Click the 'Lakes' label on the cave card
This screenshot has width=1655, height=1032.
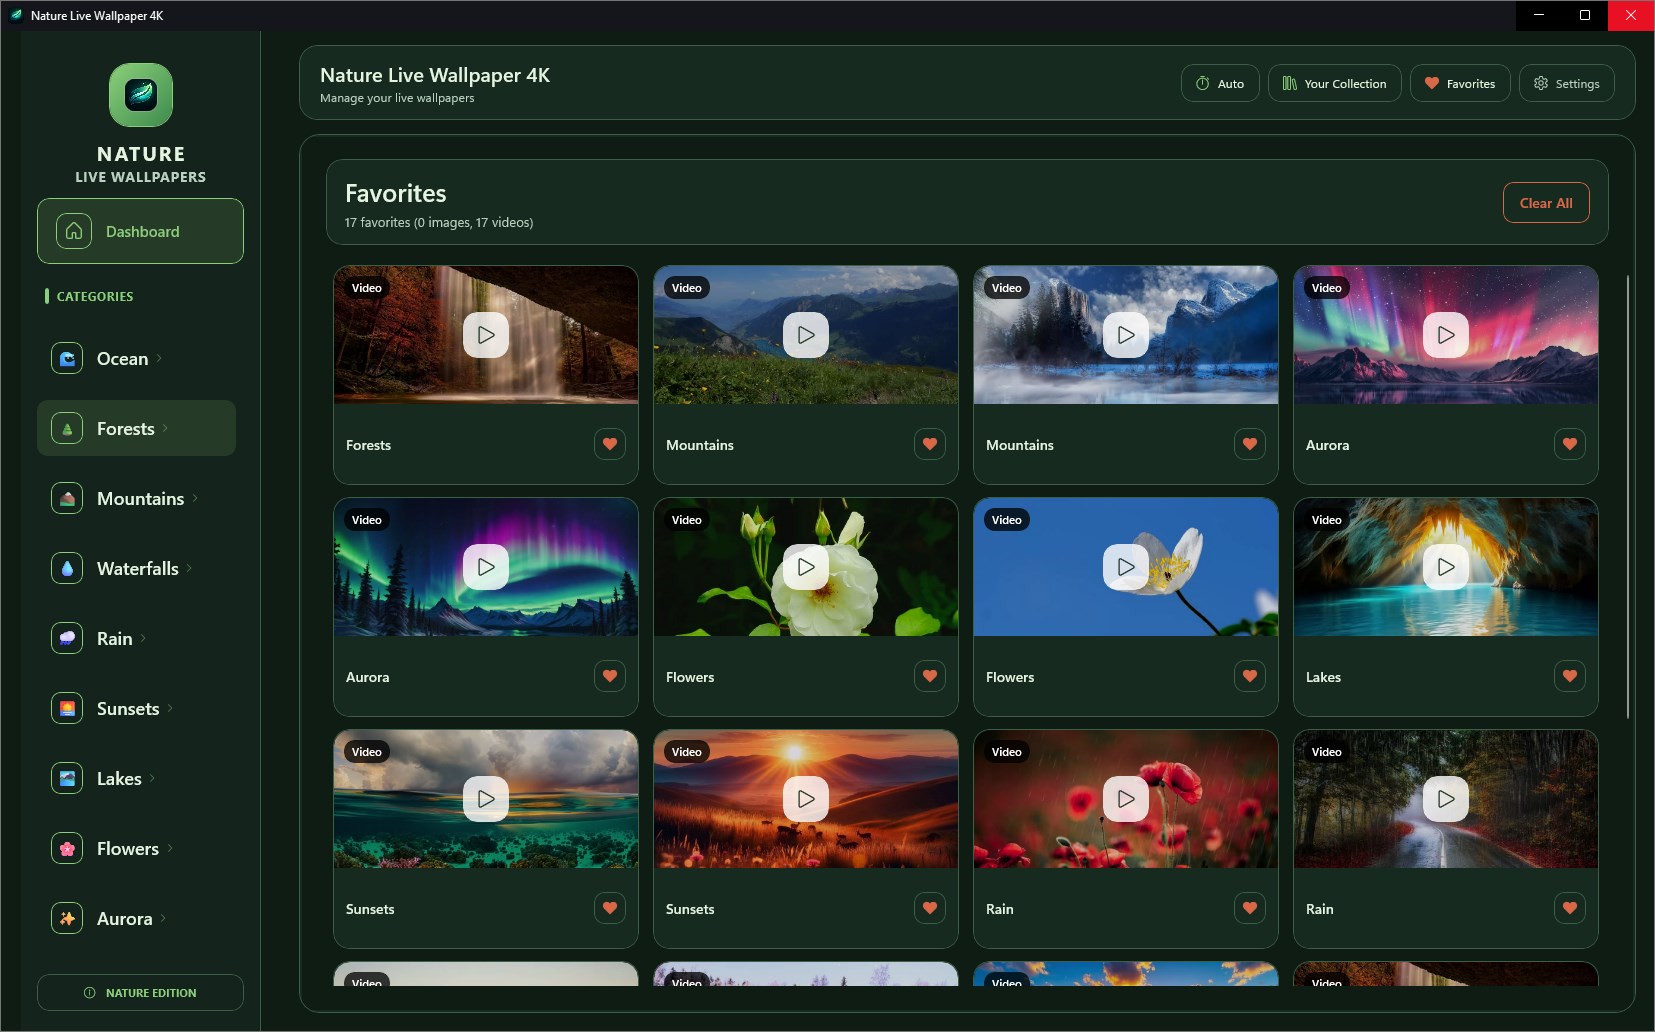1323,677
